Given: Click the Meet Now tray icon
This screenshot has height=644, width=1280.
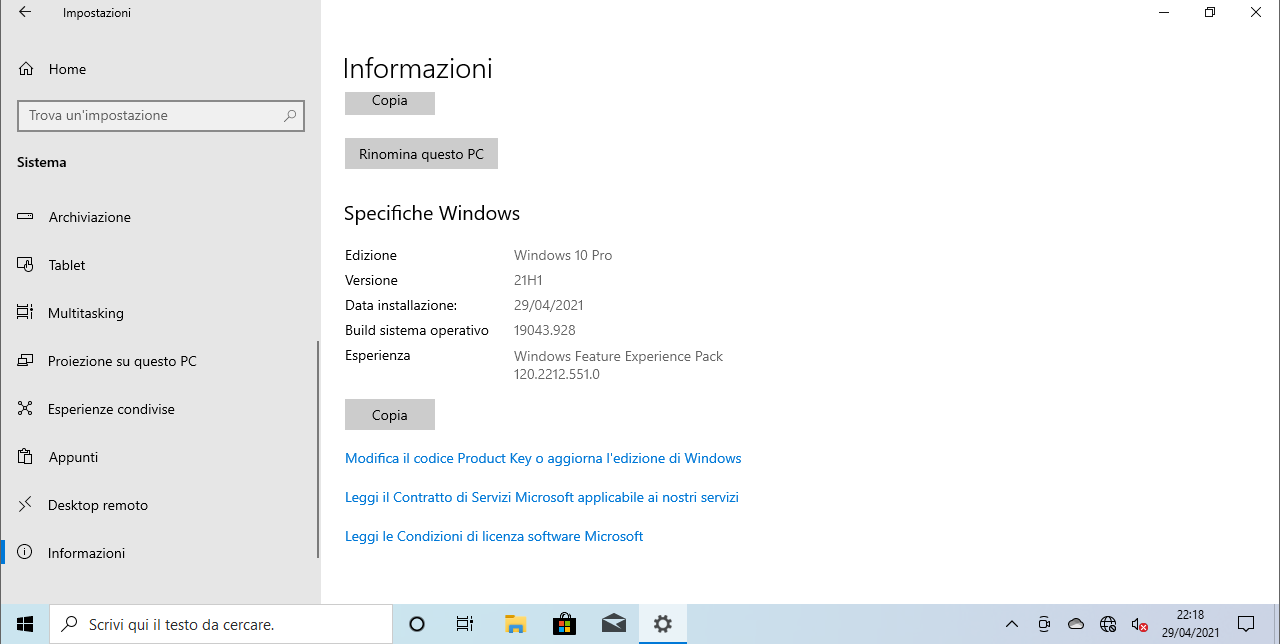Looking at the screenshot, I should [1044, 624].
